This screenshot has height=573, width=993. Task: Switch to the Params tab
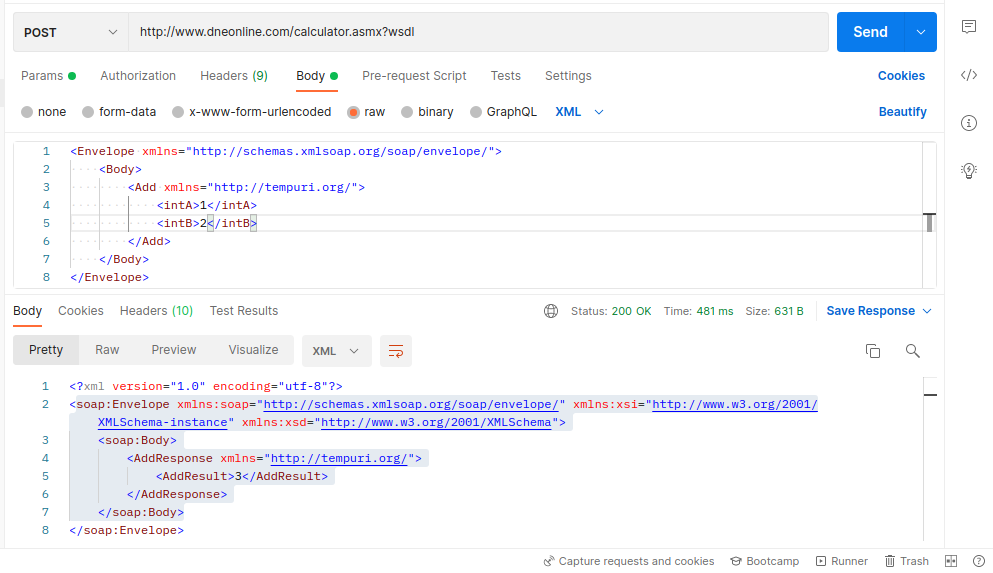tap(48, 76)
